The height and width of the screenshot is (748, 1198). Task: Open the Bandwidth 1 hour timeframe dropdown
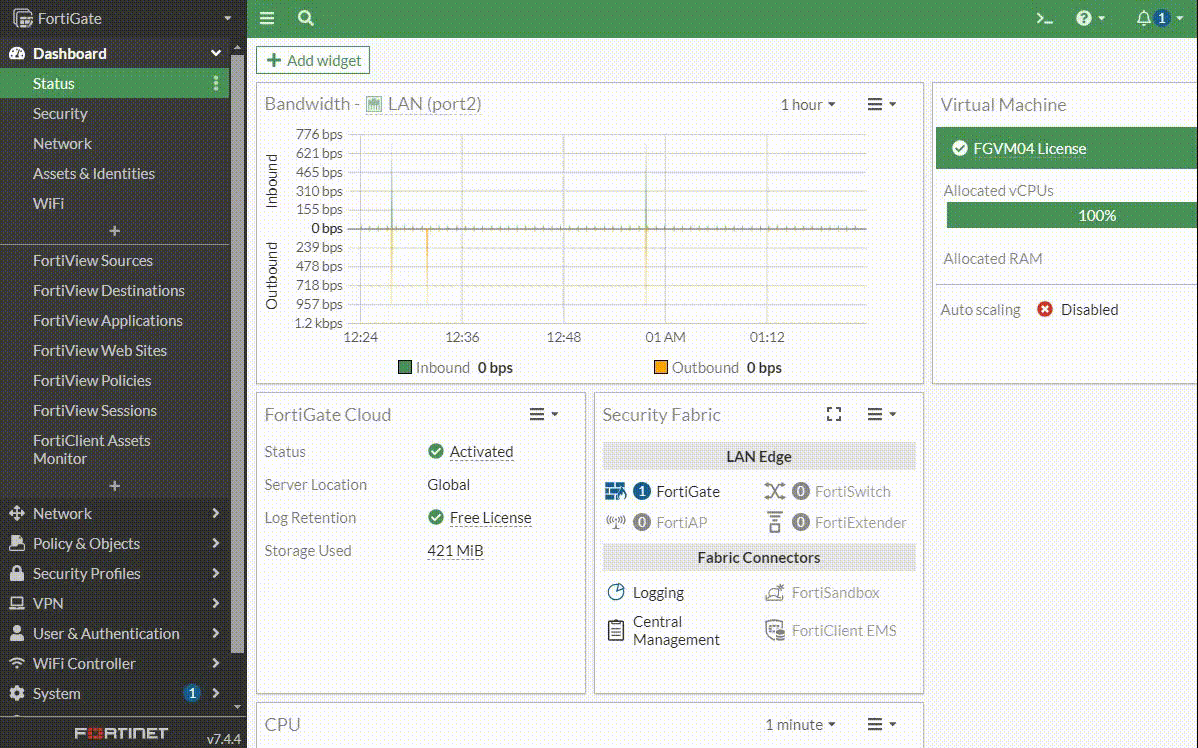pos(808,105)
